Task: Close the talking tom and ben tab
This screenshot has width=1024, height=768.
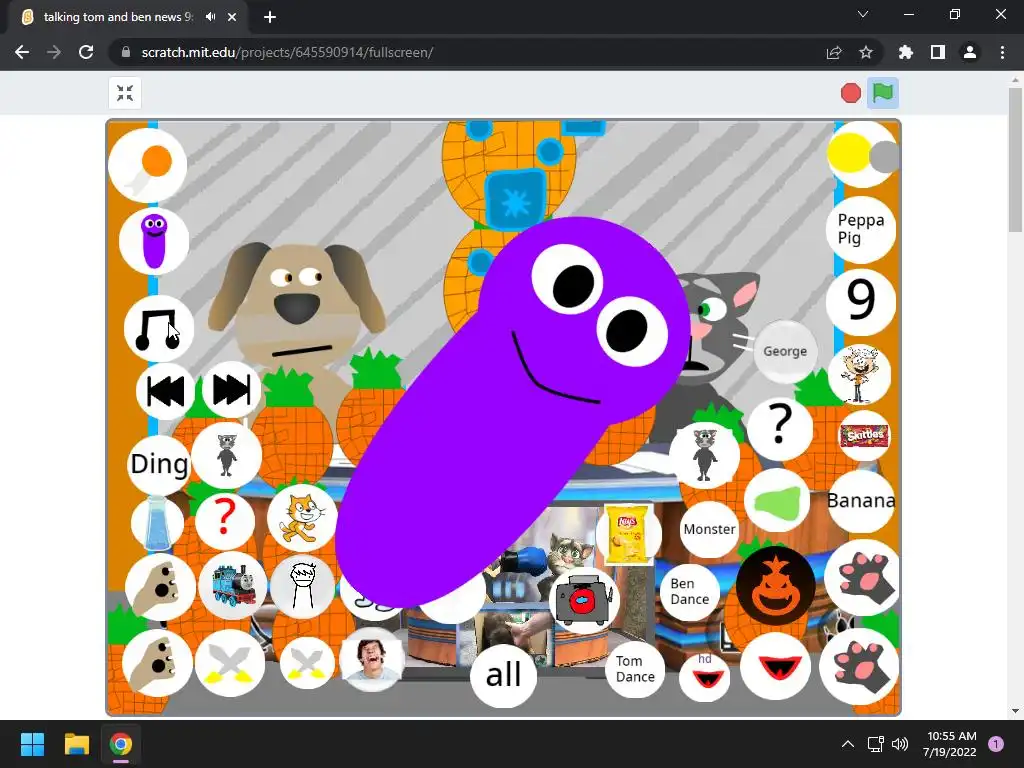Action: coord(232,17)
